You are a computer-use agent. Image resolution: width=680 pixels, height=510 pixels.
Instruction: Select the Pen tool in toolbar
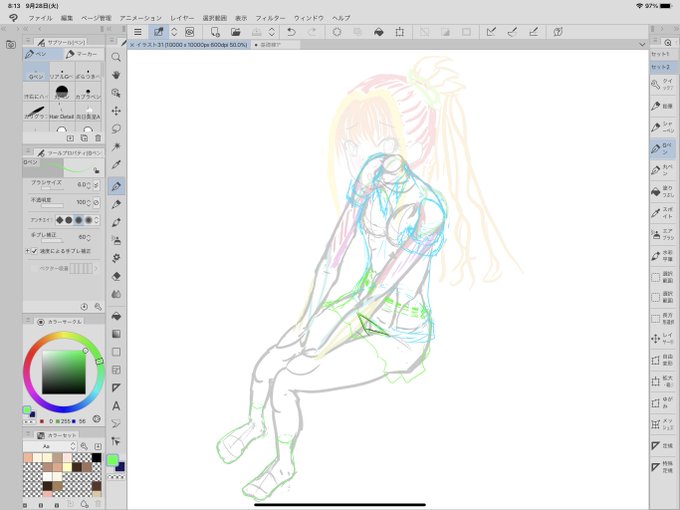point(116,186)
